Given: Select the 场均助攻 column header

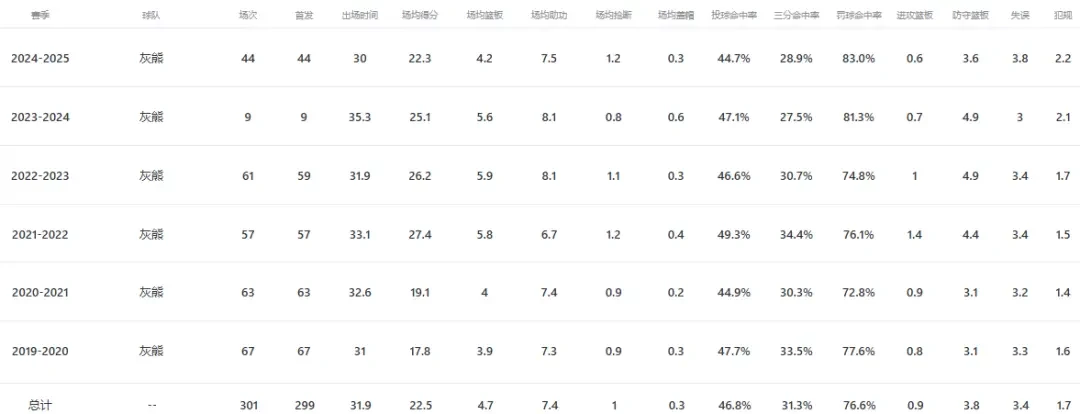Looking at the screenshot, I should click(549, 15).
